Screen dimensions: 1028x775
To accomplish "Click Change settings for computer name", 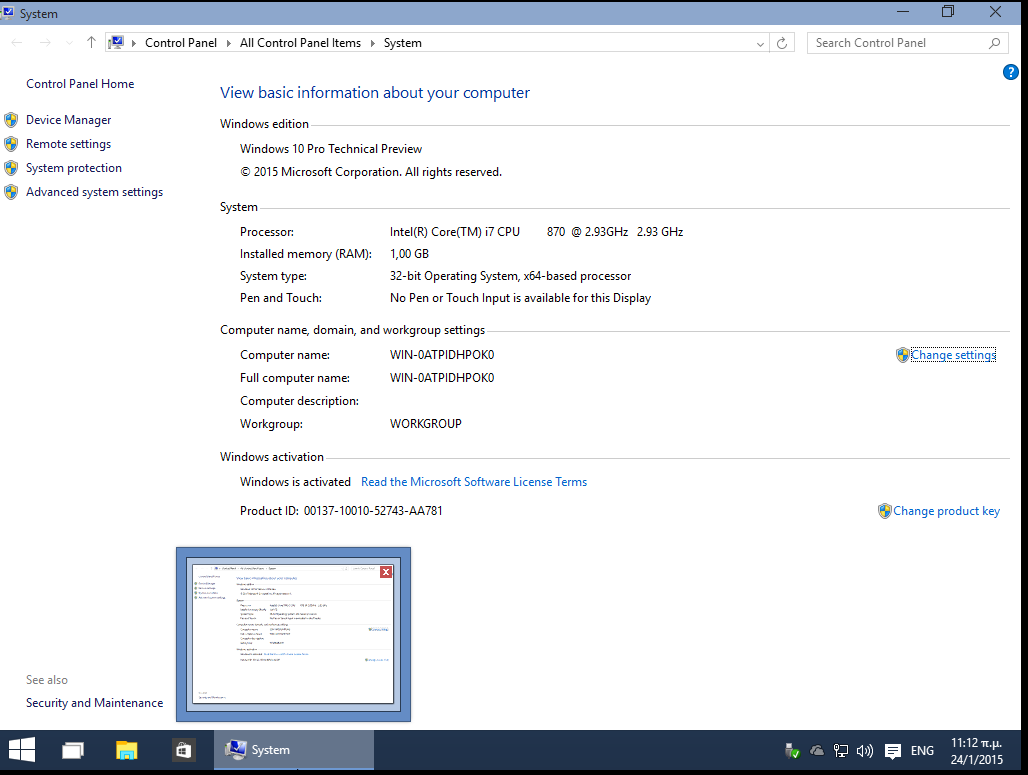I will click(x=953, y=355).
